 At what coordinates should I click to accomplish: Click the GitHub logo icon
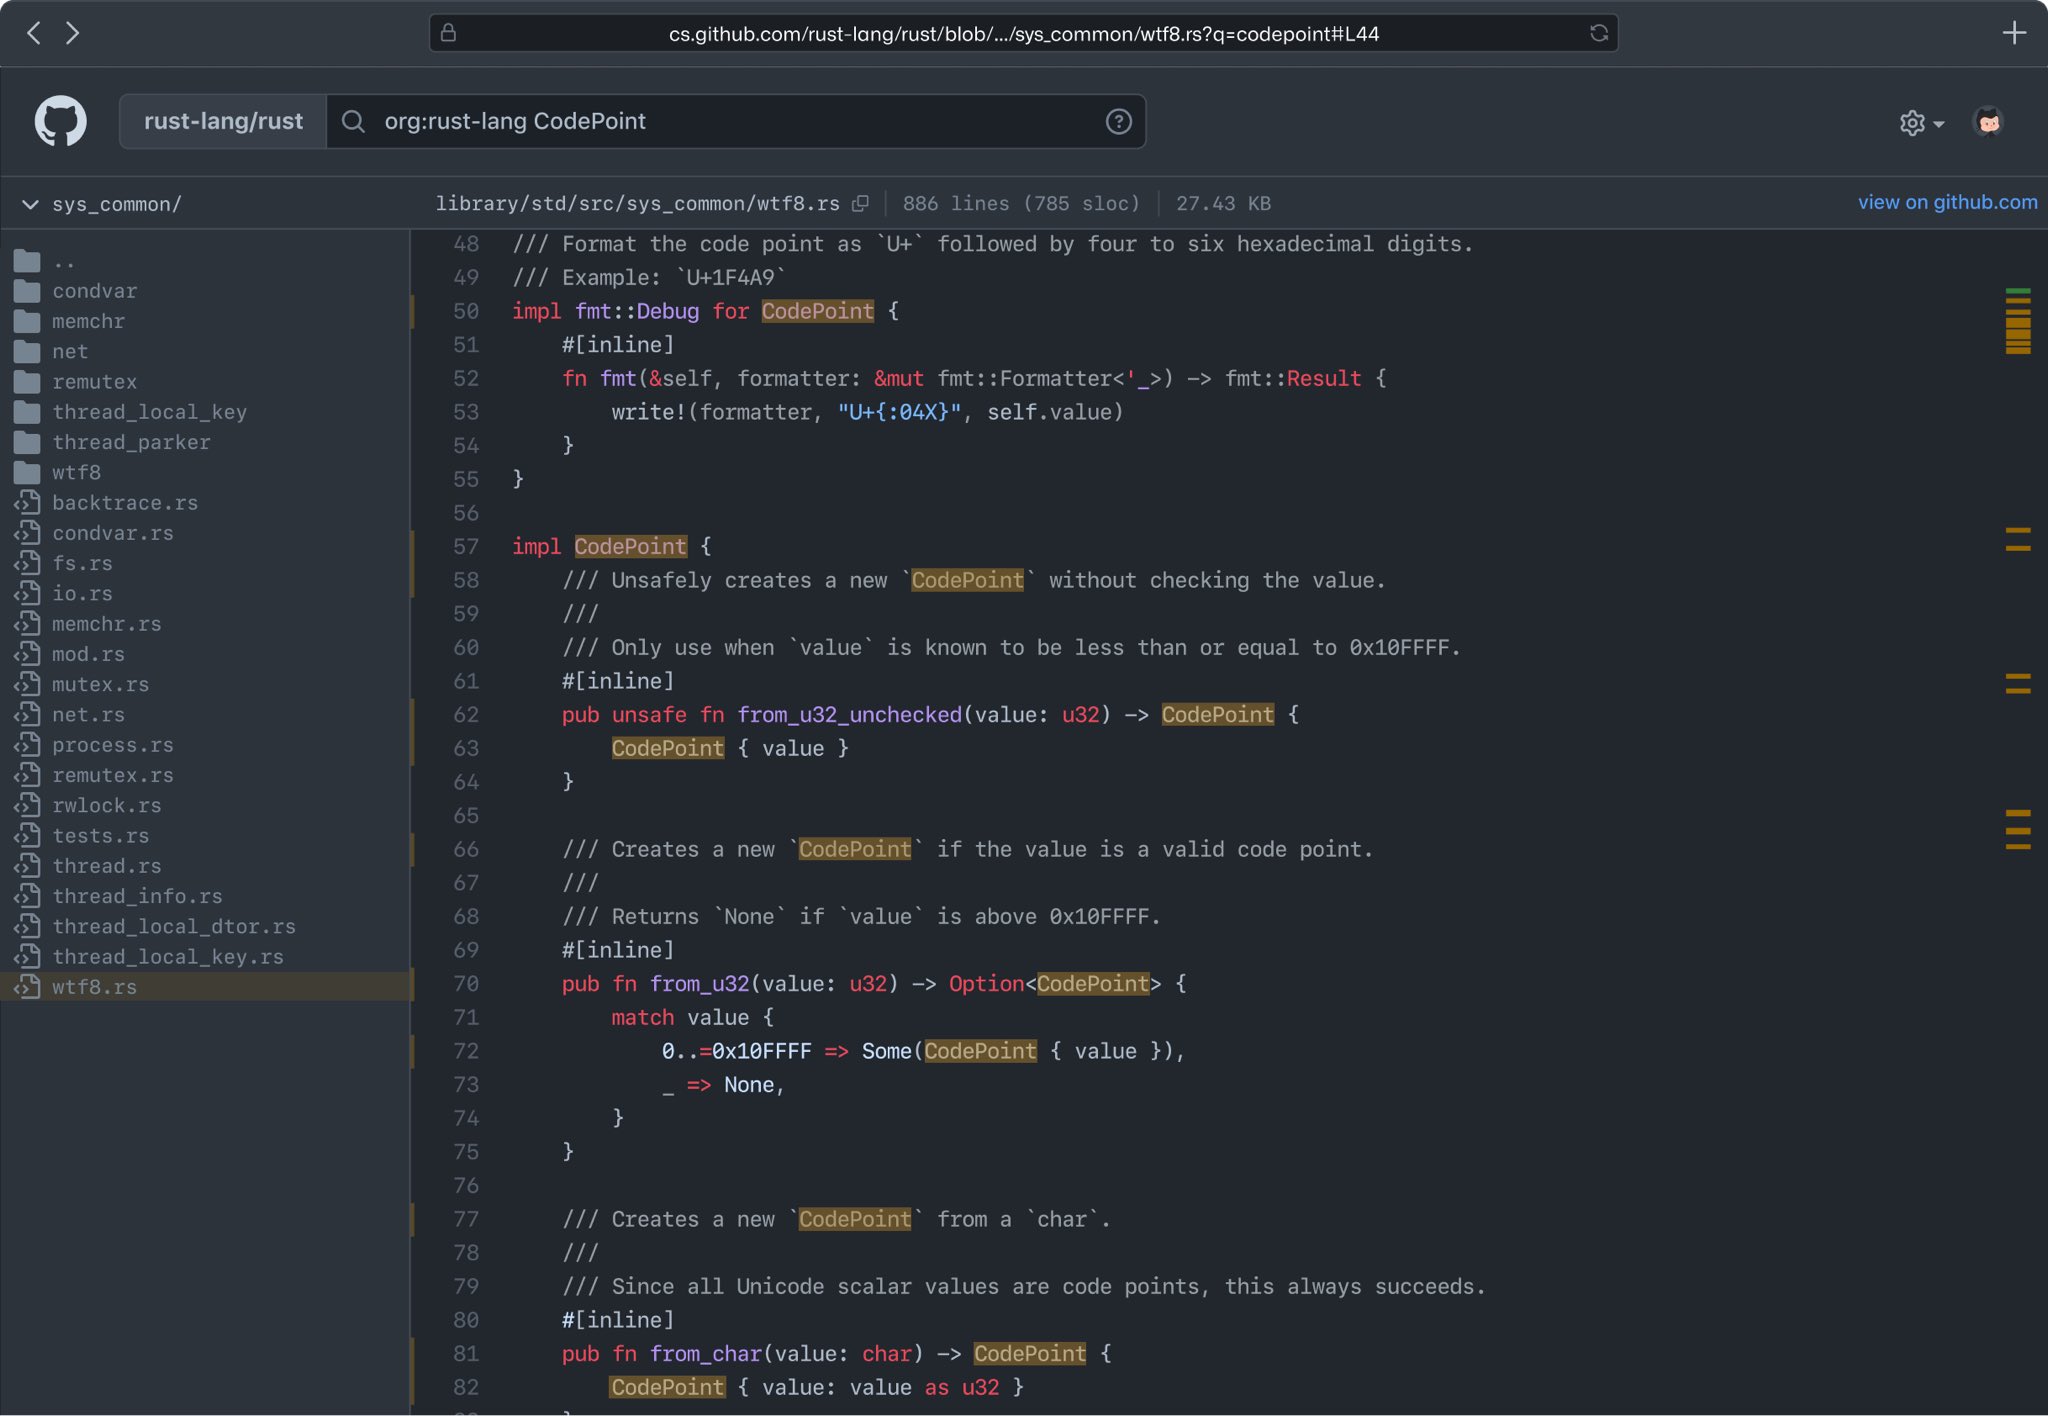point(61,120)
